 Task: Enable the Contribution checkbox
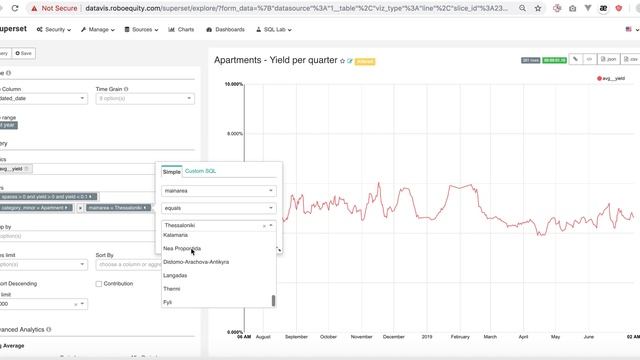(99, 284)
